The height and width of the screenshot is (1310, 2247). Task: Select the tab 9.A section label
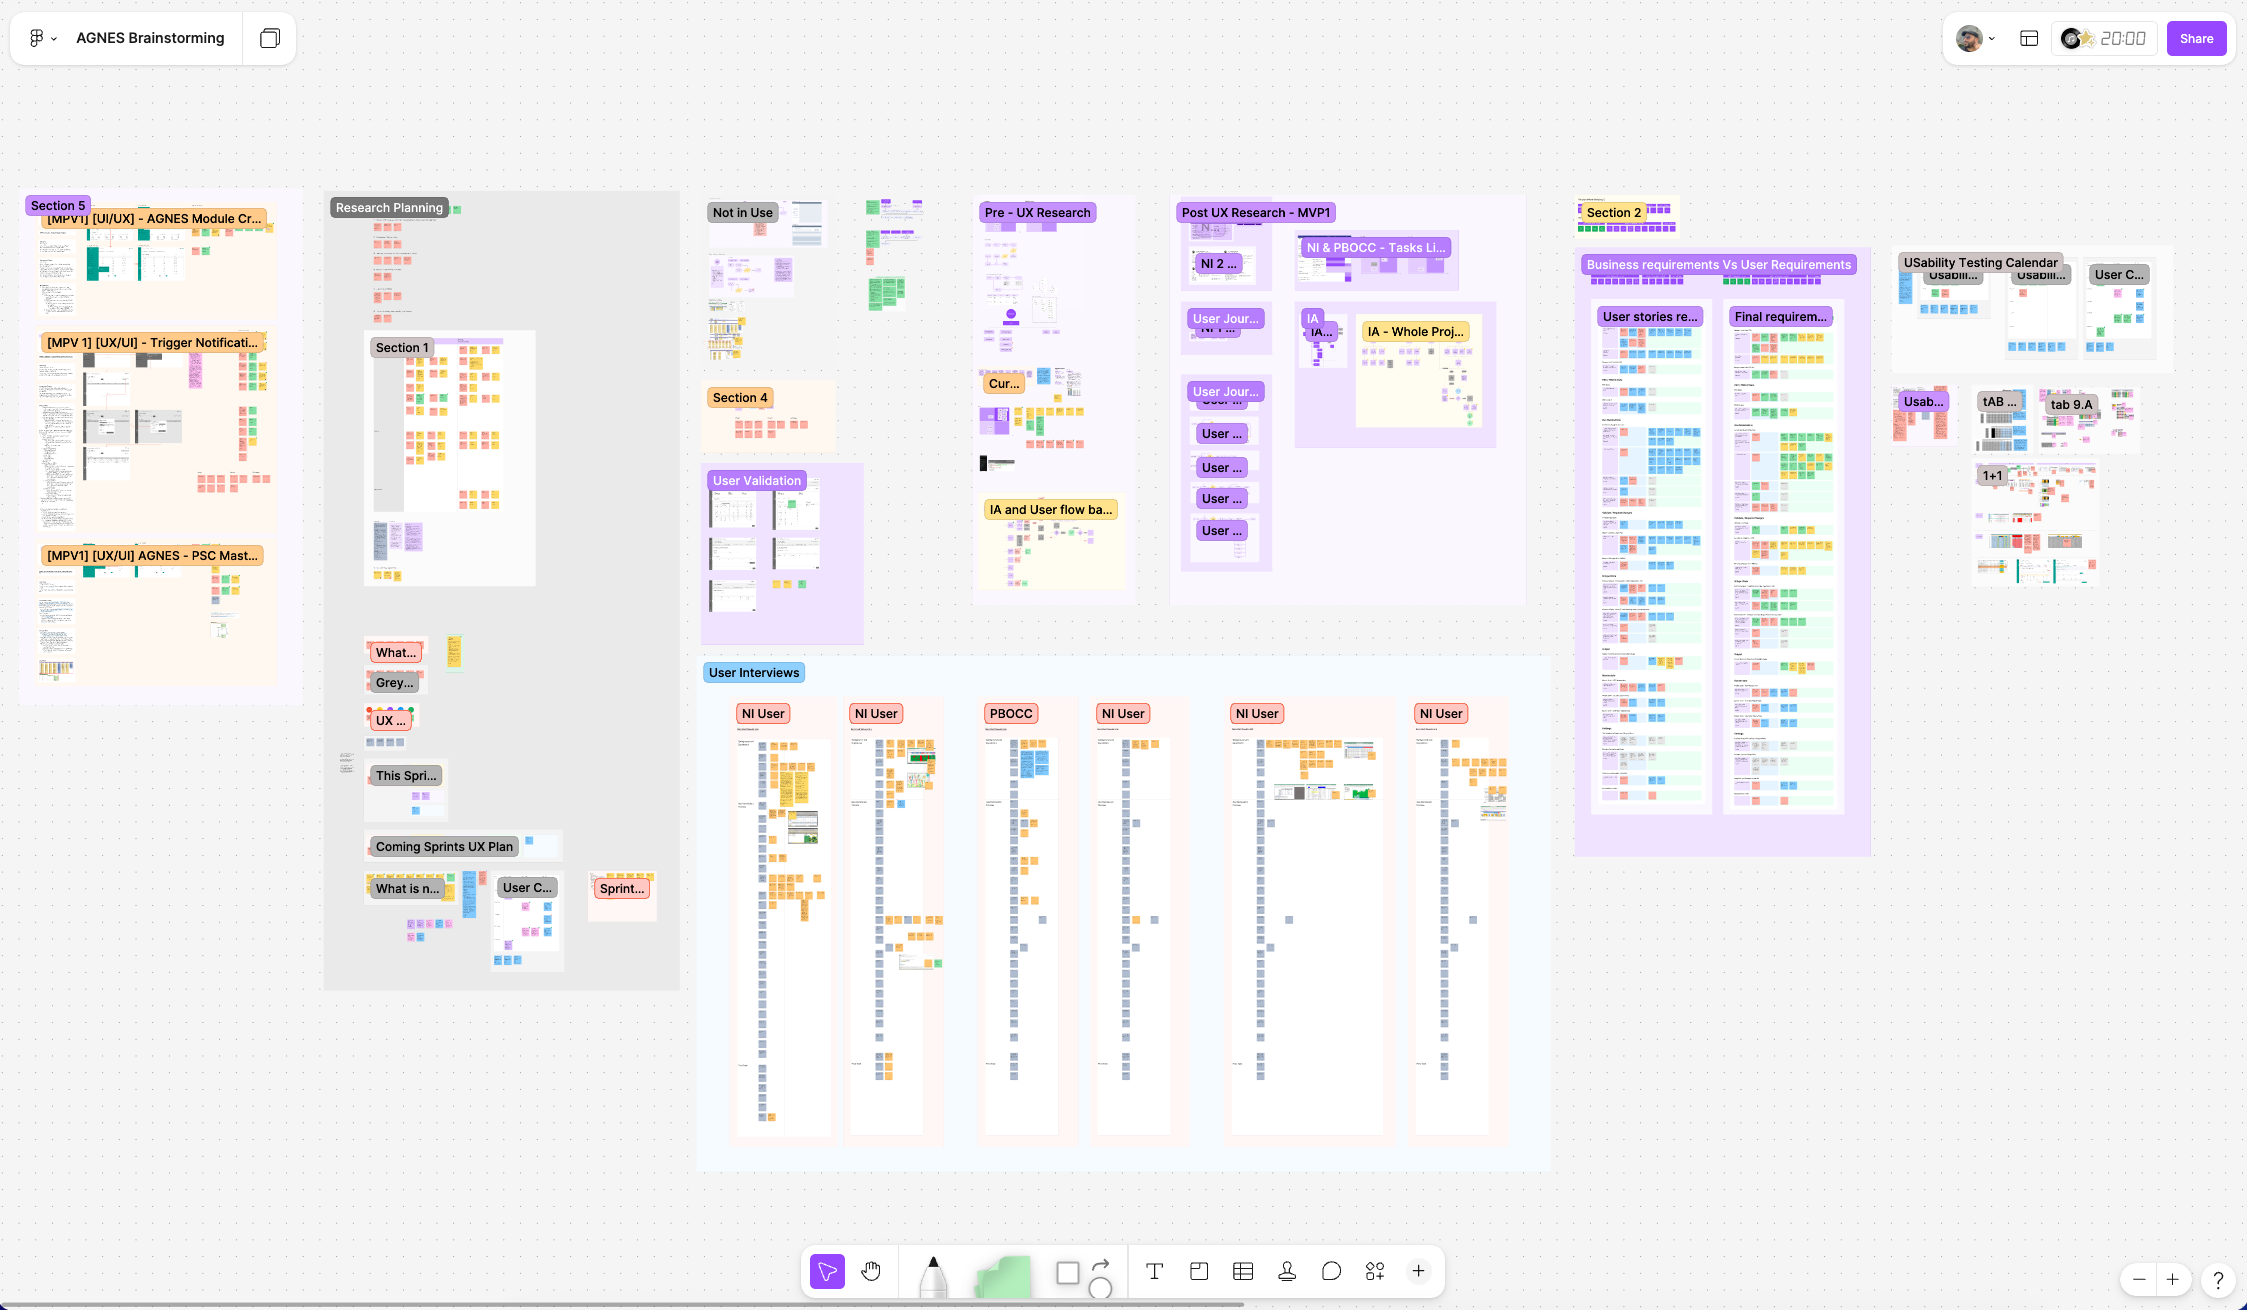2071,405
